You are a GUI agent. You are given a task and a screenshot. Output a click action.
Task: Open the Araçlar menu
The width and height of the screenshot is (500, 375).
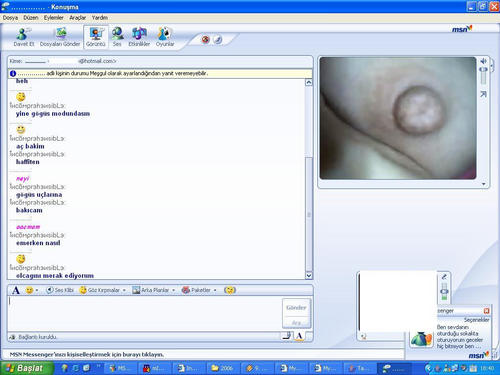click(77, 18)
